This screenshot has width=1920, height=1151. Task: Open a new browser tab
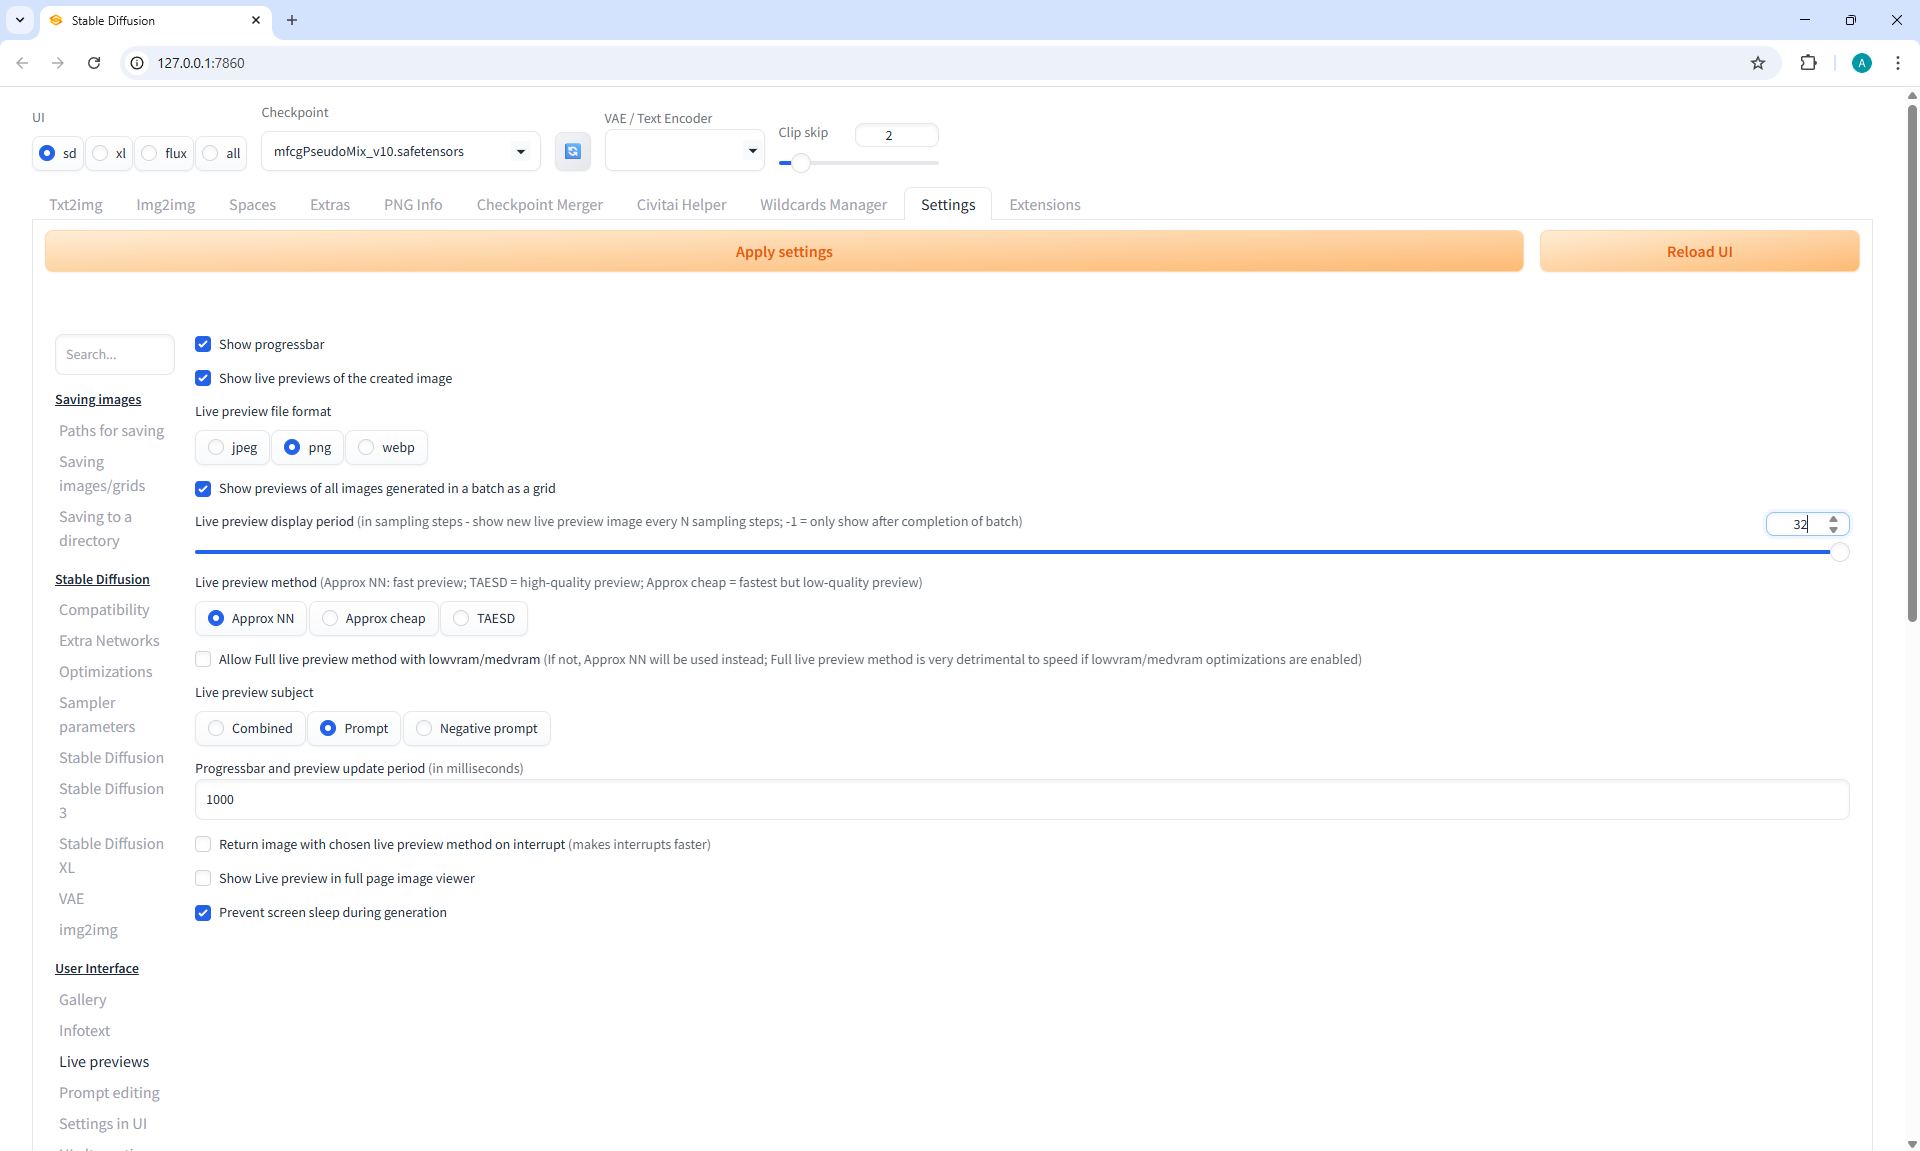[292, 20]
